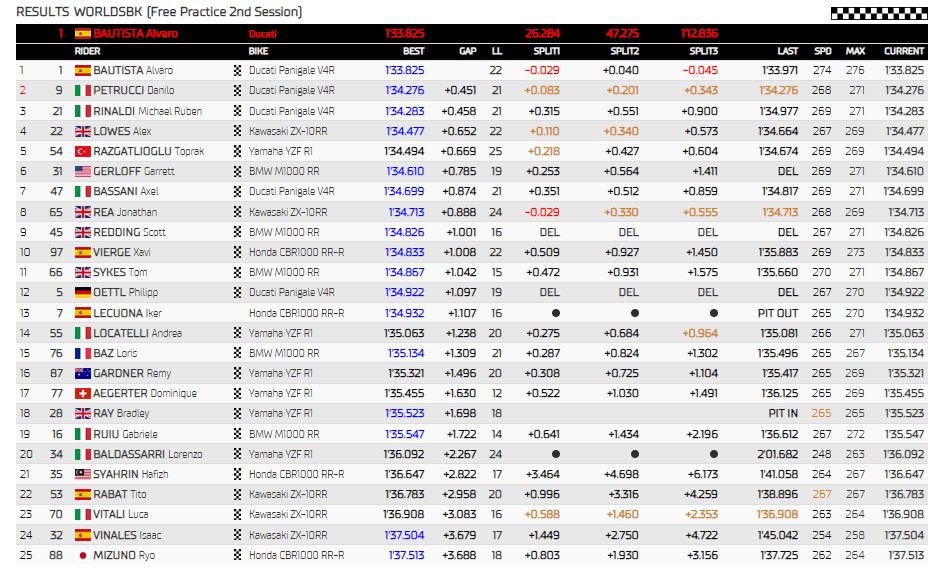Viewport: 945px width, 569px height.
Task: Click the checkered flag icon in BASSANI's row
Action: (x=237, y=192)
